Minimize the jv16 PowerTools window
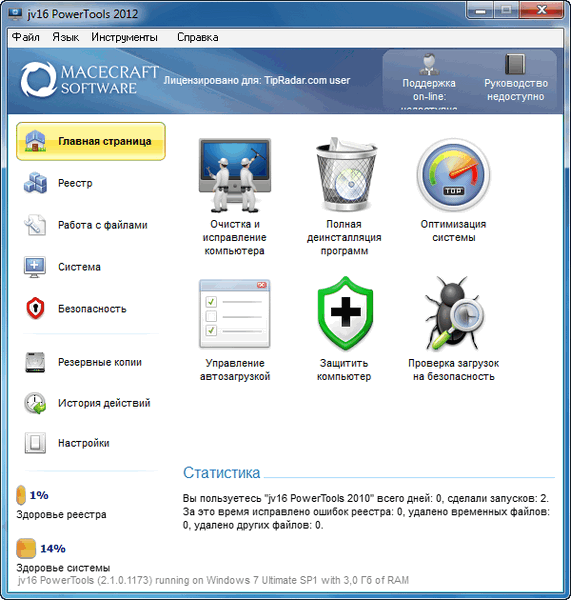Viewport: 571px width, 600px height. 480,10
